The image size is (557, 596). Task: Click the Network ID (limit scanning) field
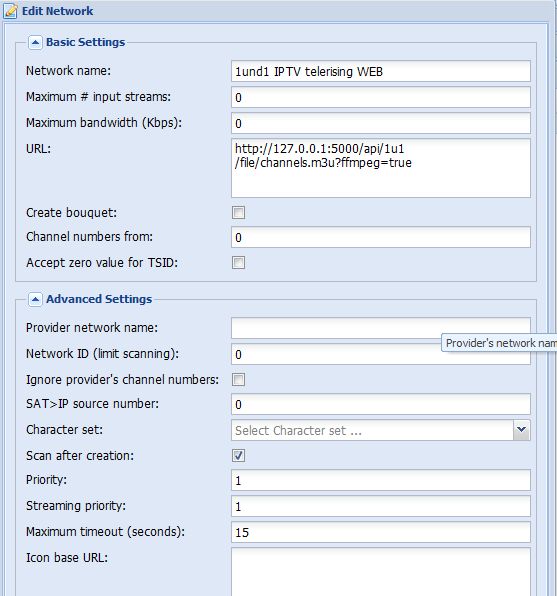[381, 354]
